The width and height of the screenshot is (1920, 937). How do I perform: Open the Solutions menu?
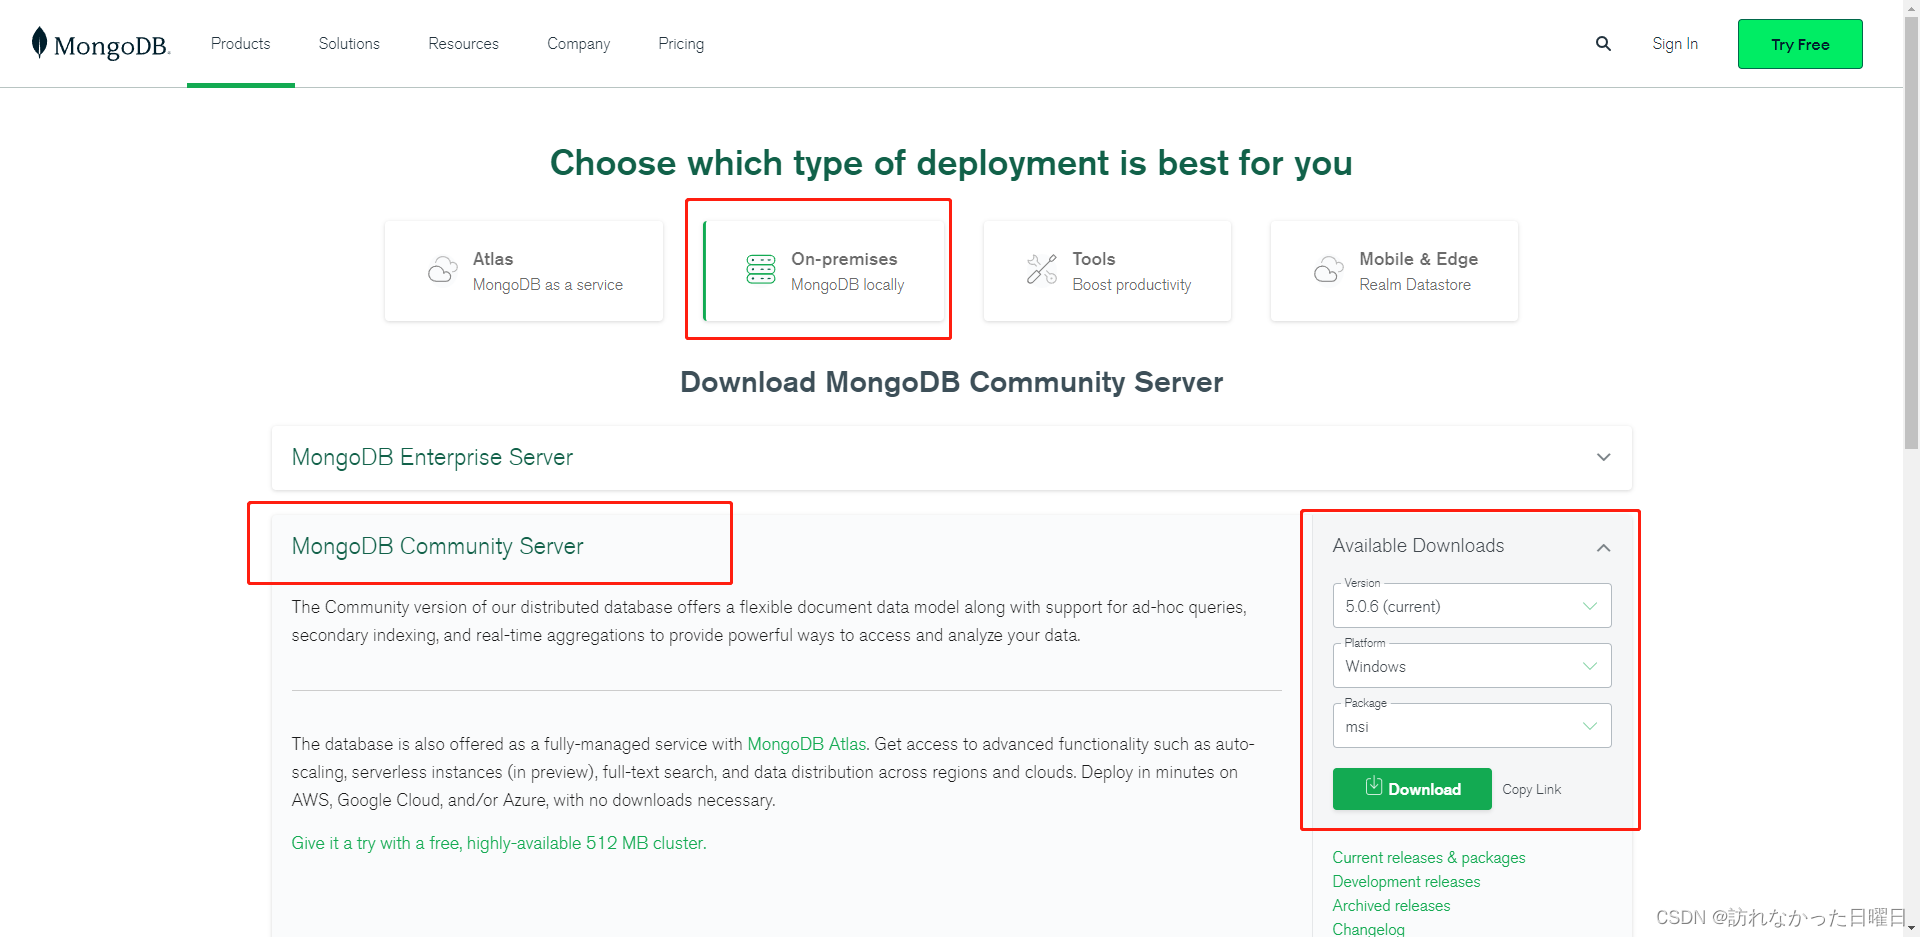[x=349, y=44]
